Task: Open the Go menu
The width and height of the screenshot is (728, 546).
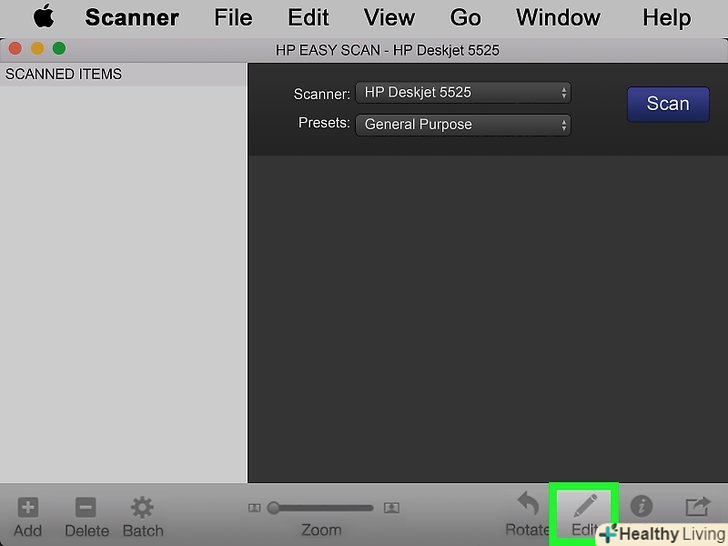Action: (465, 18)
